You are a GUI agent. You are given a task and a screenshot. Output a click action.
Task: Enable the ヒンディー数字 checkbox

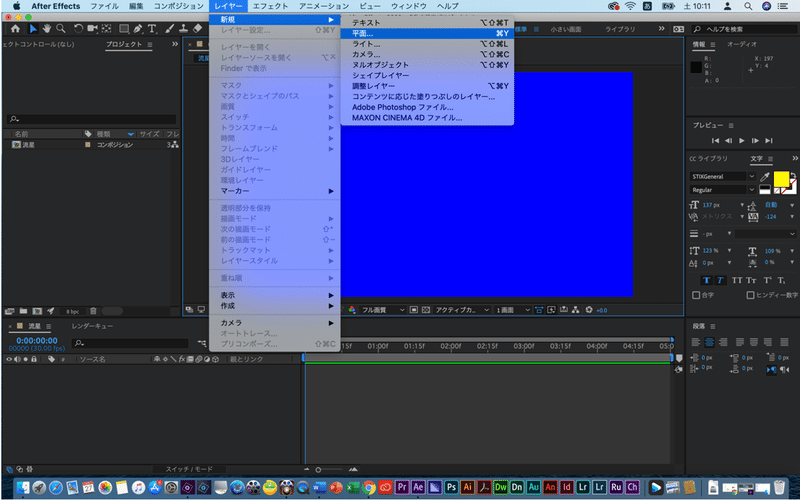click(x=750, y=295)
